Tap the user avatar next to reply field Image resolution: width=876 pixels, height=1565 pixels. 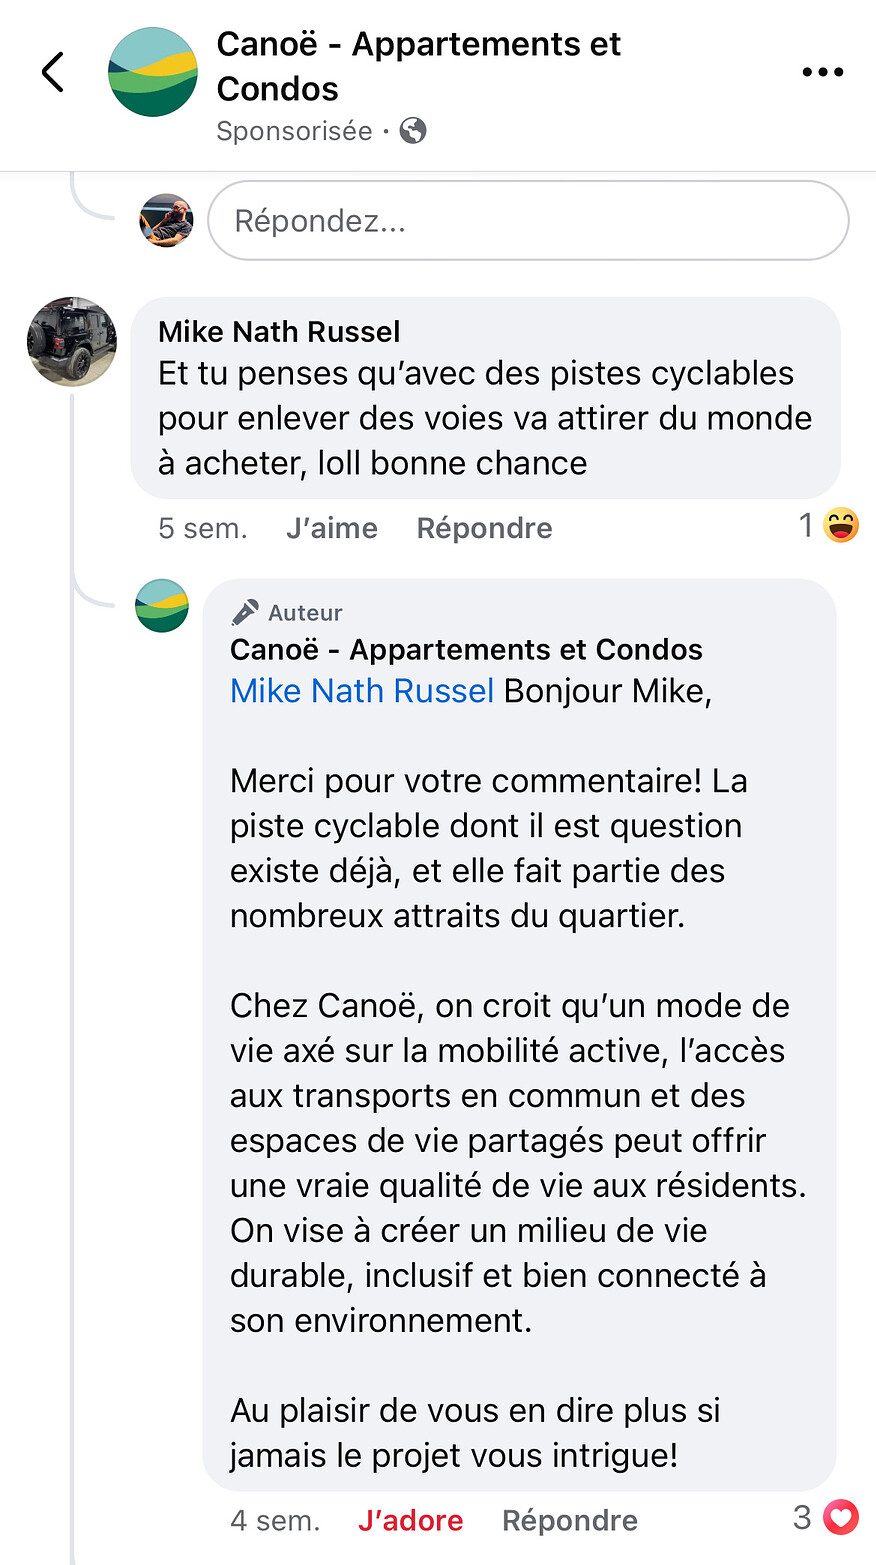166,220
